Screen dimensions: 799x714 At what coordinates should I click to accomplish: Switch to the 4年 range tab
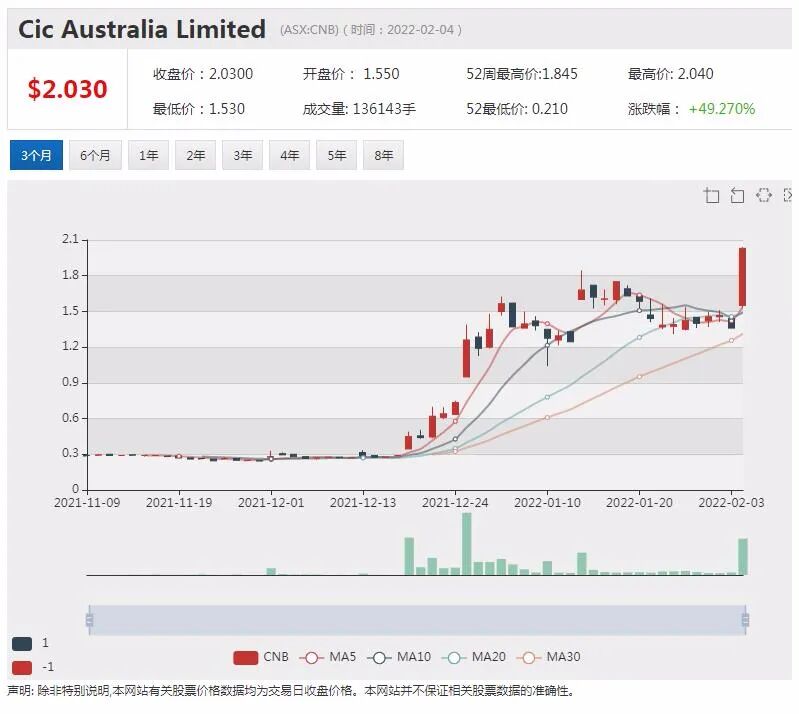[289, 155]
